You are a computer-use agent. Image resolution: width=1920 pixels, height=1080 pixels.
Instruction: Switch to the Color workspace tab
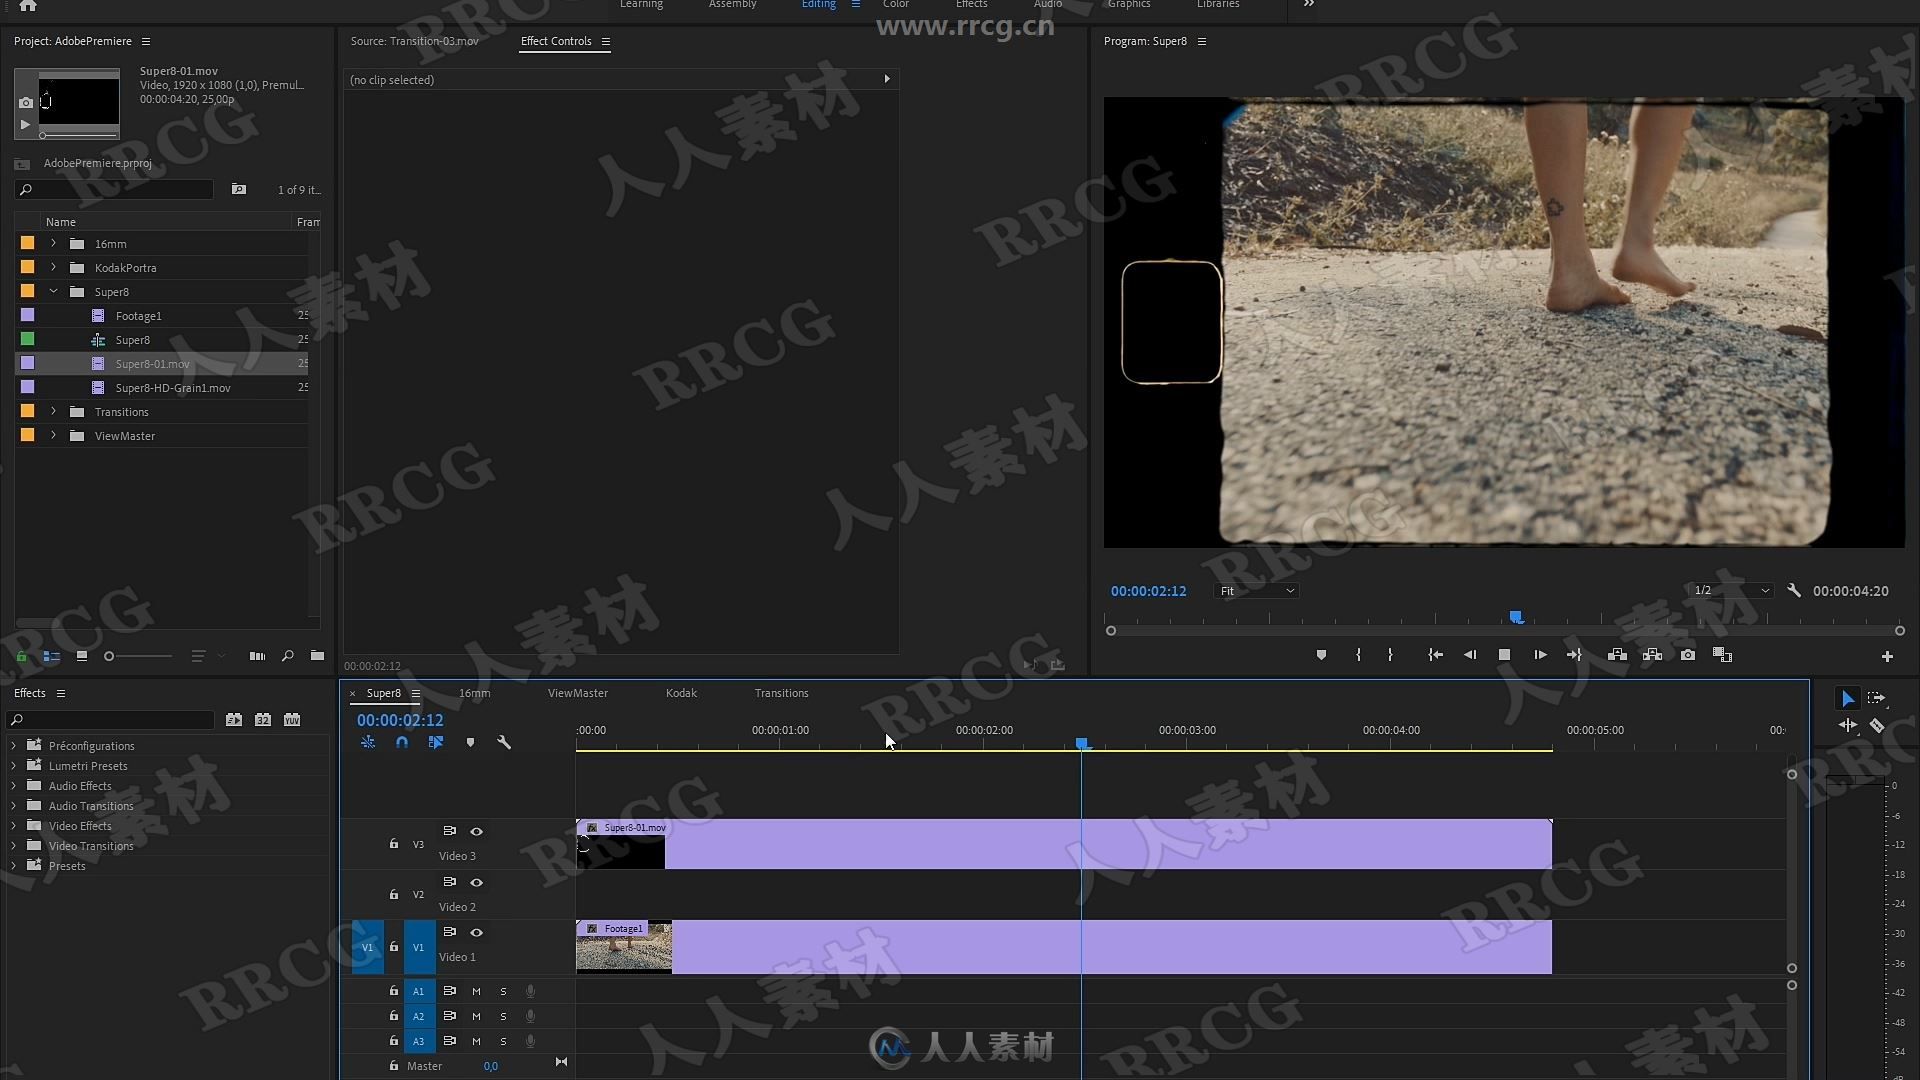897,4
